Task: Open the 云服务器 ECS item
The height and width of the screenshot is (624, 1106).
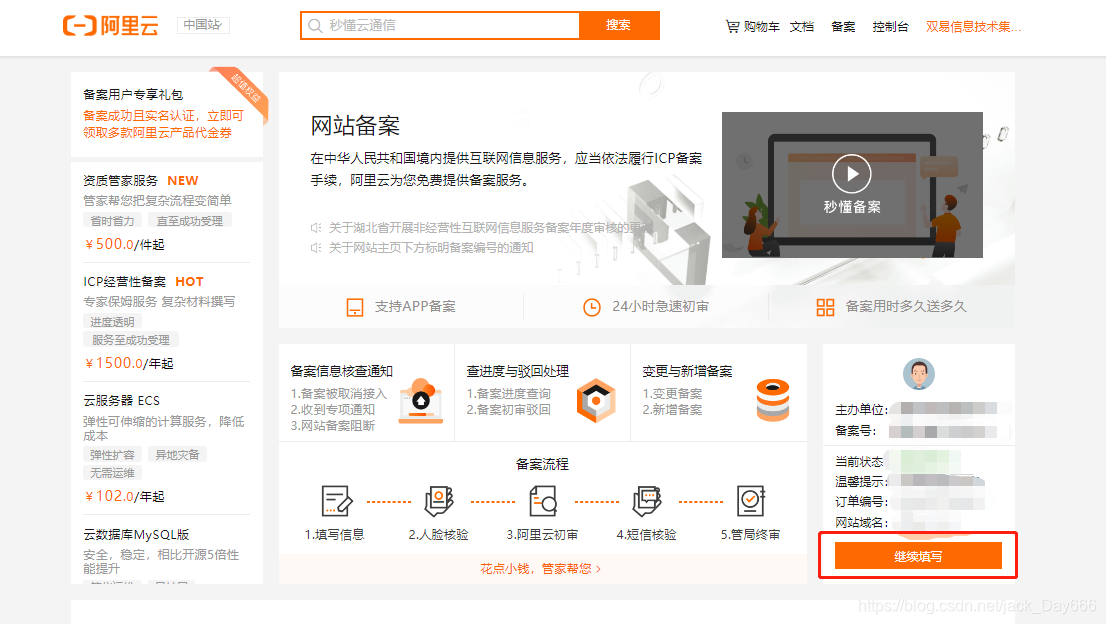Action: pyautogui.click(x=121, y=400)
